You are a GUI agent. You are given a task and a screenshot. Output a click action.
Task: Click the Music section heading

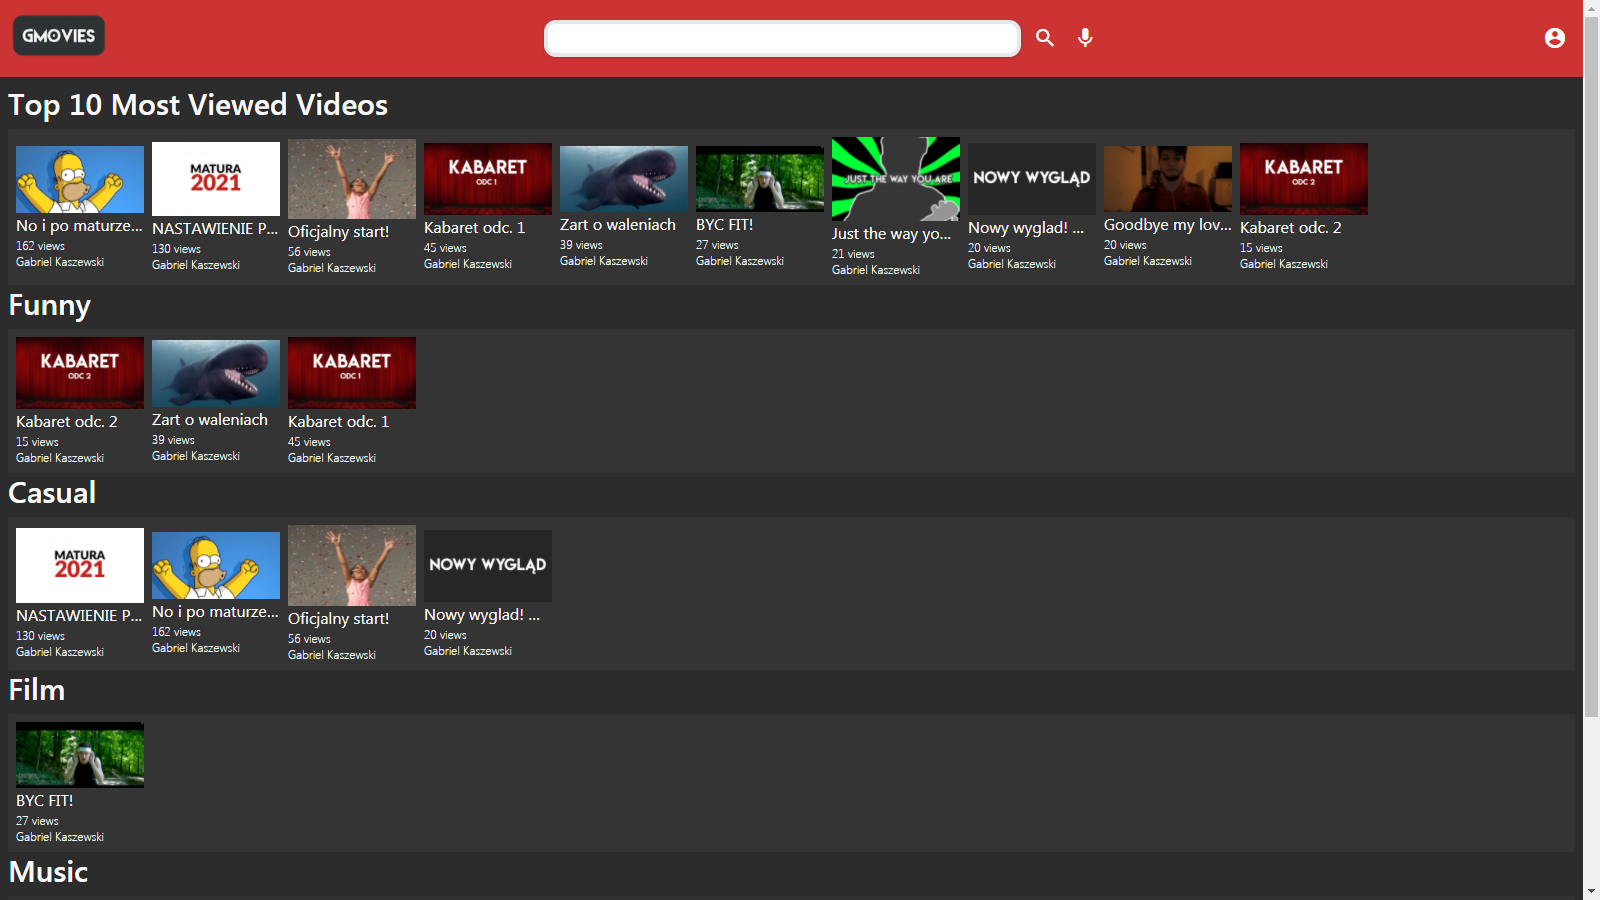click(x=48, y=872)
